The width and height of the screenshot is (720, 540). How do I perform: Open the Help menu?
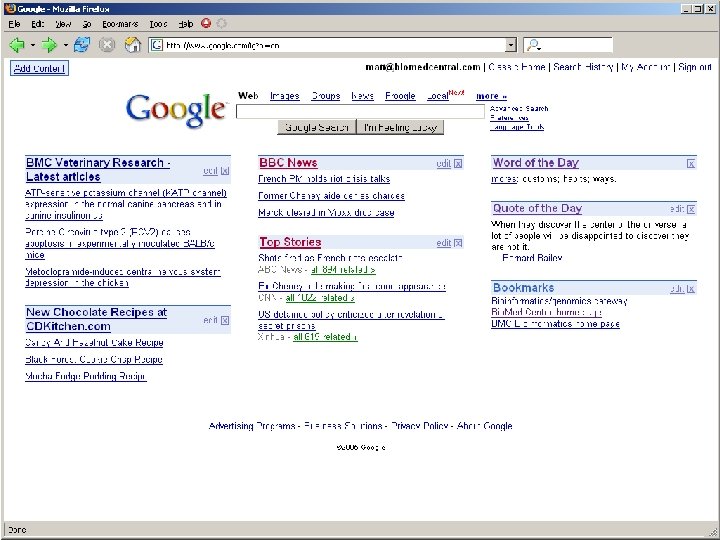pos(186,24)
